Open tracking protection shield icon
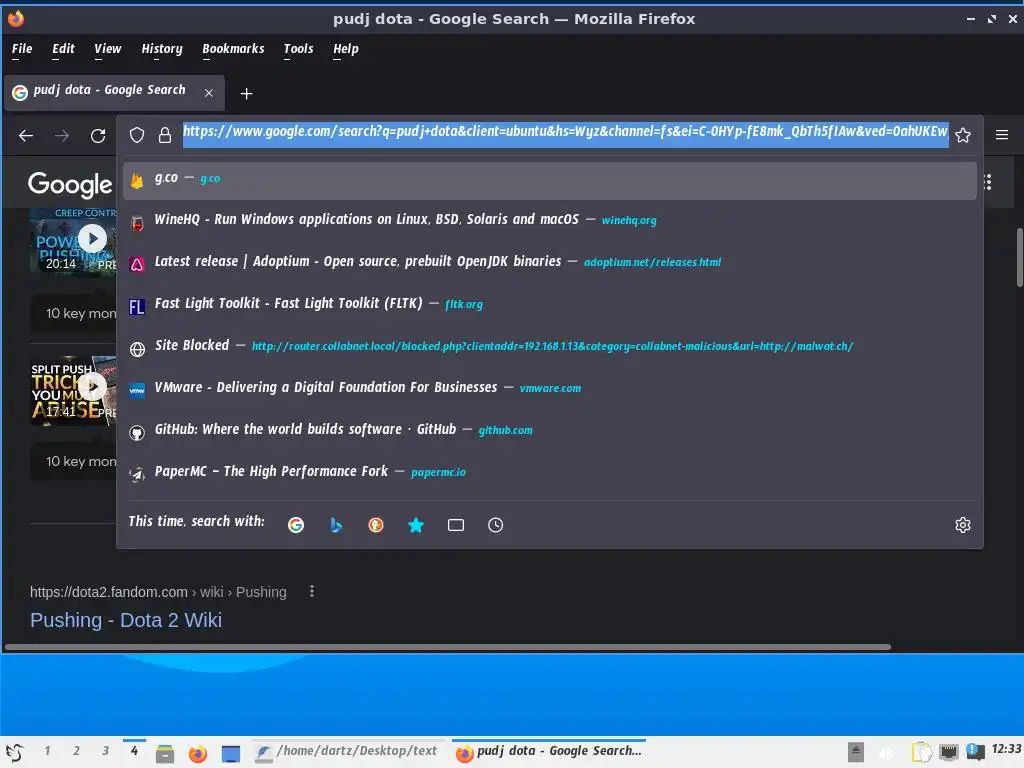1024x768 pixels. click(x=136, y=135)
